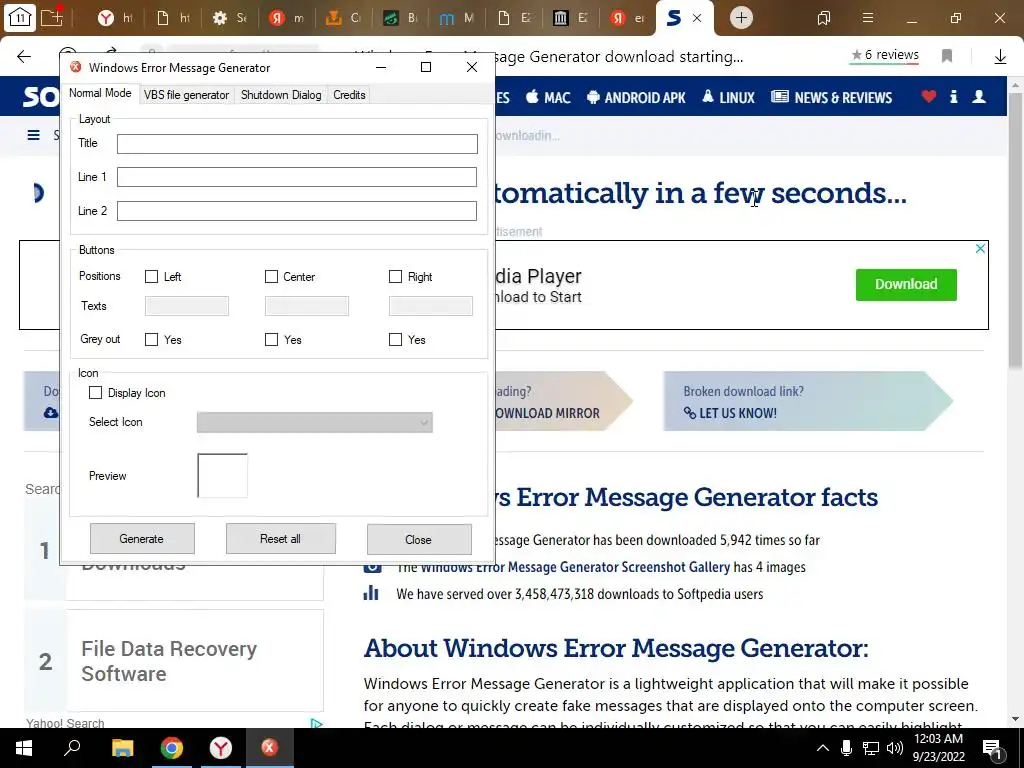
Task: Click the Error Message Generator taskbar icon
Action: [270, 748]
